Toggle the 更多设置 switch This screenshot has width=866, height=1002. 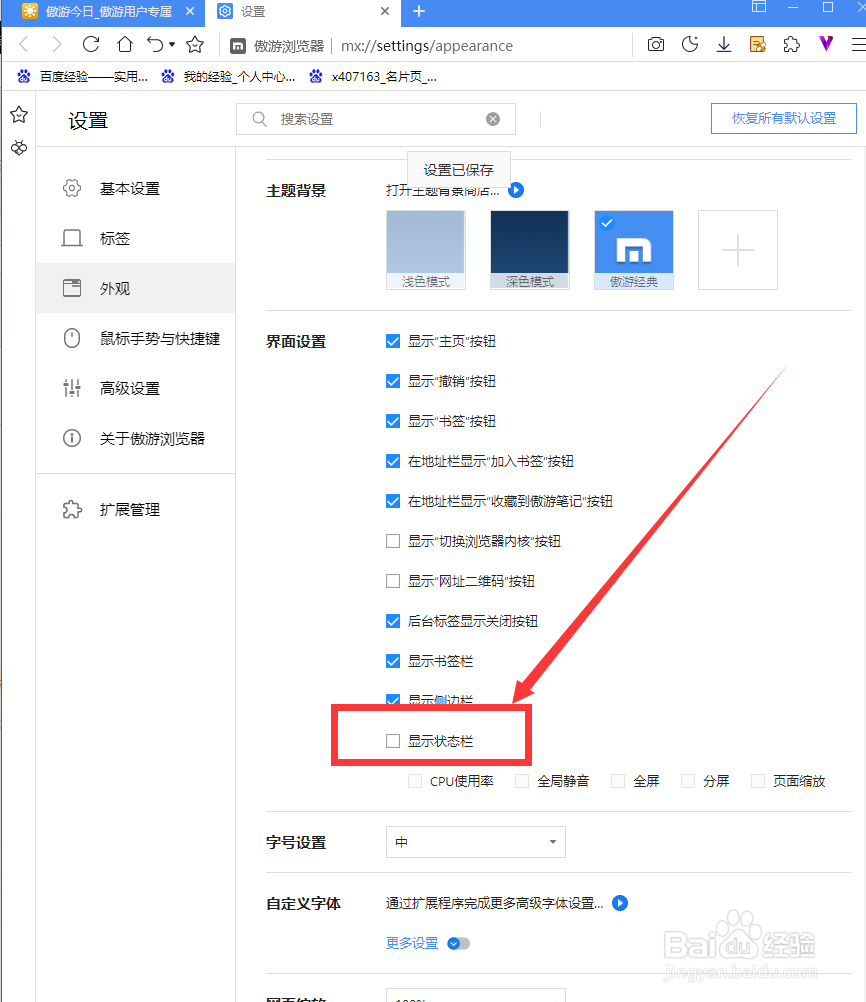pyautogui.click(x=457, y=943)
